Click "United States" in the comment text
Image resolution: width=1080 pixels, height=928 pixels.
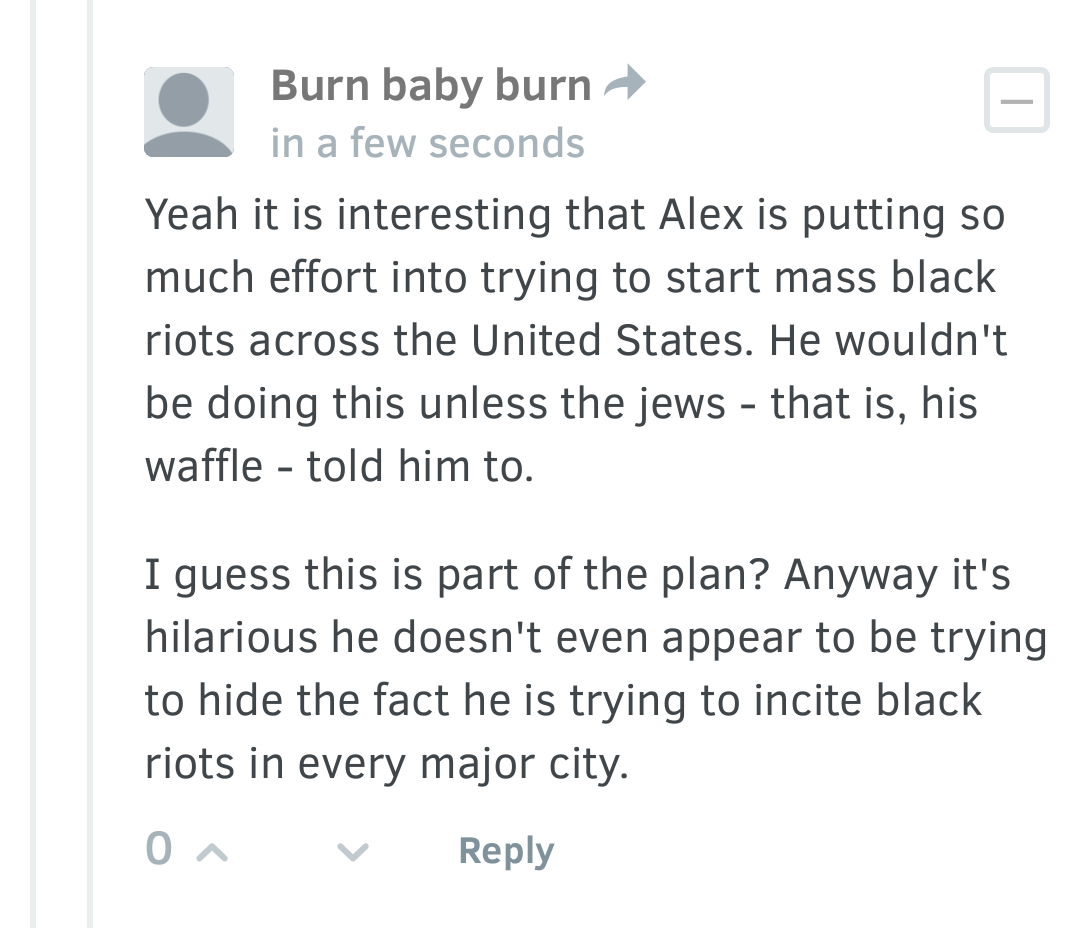click(x=608, y=341)
